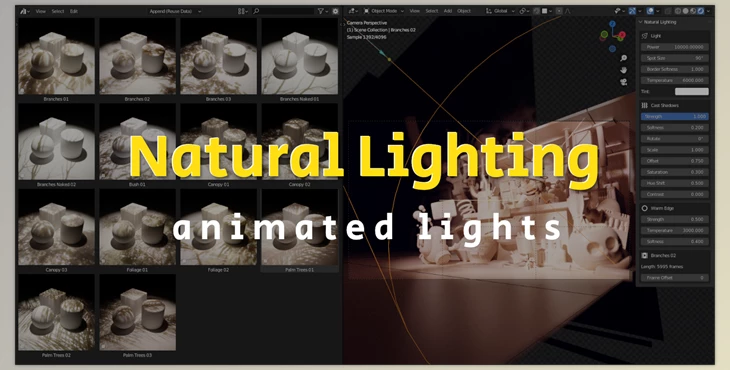Screen dimensions: 730x370
Task: Click the light Tint color swatch
Action: (691, 92)
